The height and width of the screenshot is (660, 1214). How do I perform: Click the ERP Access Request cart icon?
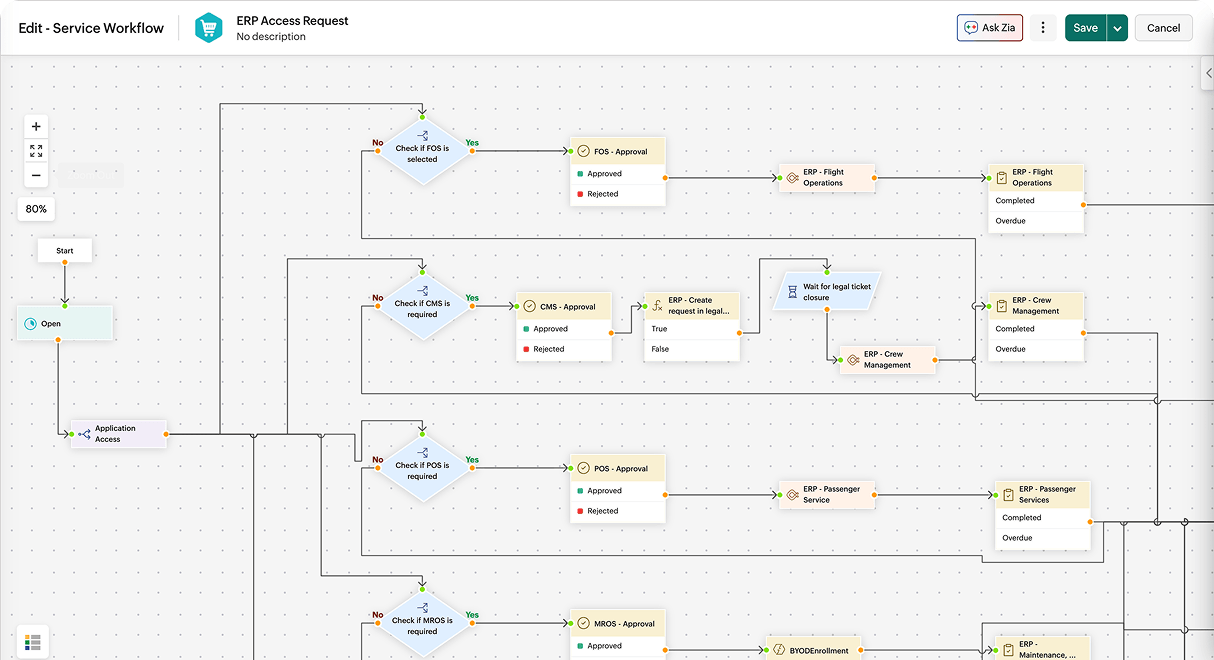click(x=208, y=28)
